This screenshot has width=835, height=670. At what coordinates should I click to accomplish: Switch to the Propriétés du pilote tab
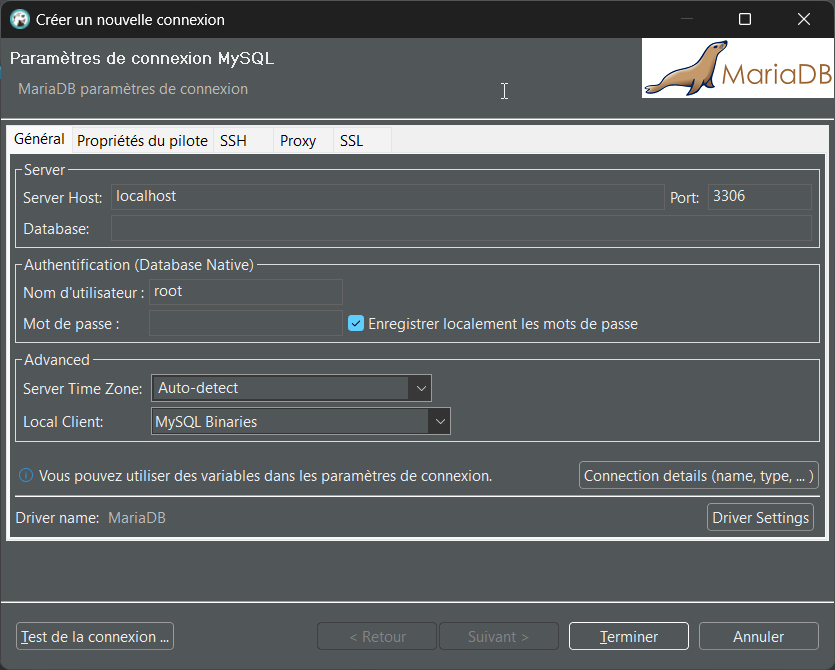click(142, 140)
